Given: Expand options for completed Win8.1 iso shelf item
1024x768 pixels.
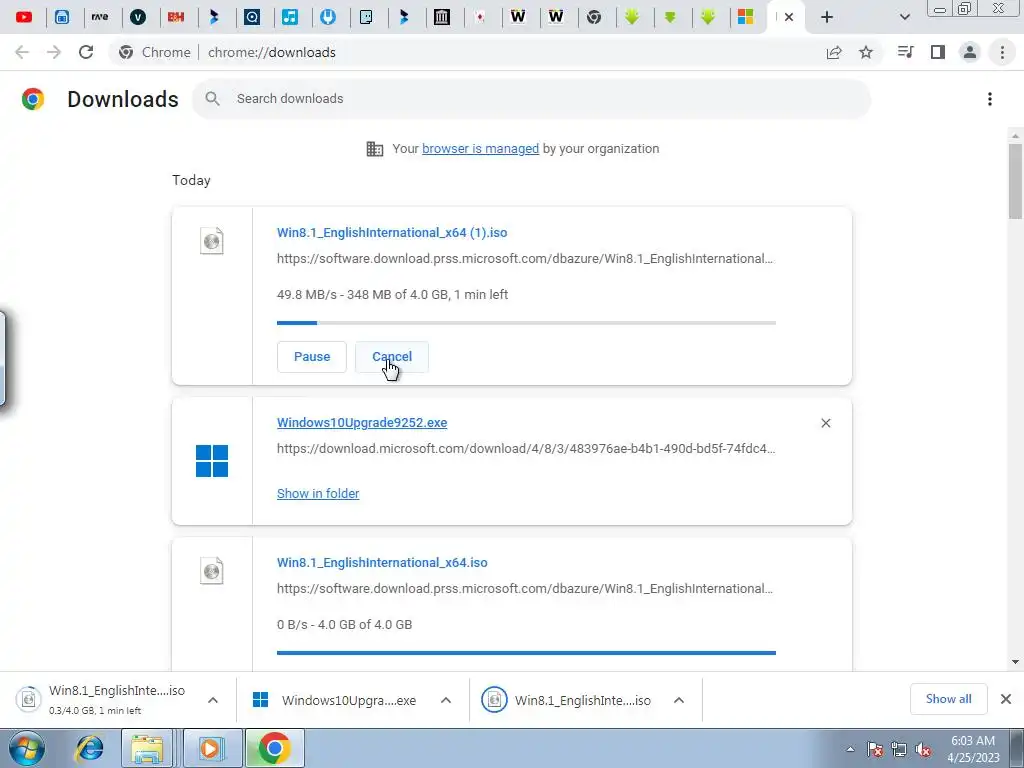Looking at the screenshot, I should tap(679, 700).
